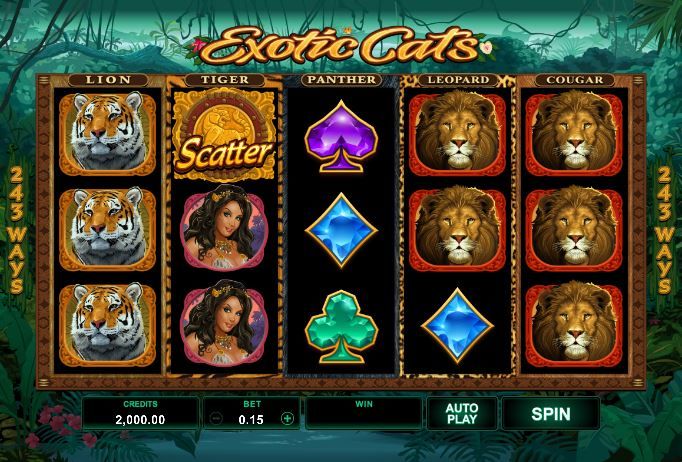Click the top lion symbol on Cougar reel
The width and height of the screenshot is (682, 462).
(574, 134)
